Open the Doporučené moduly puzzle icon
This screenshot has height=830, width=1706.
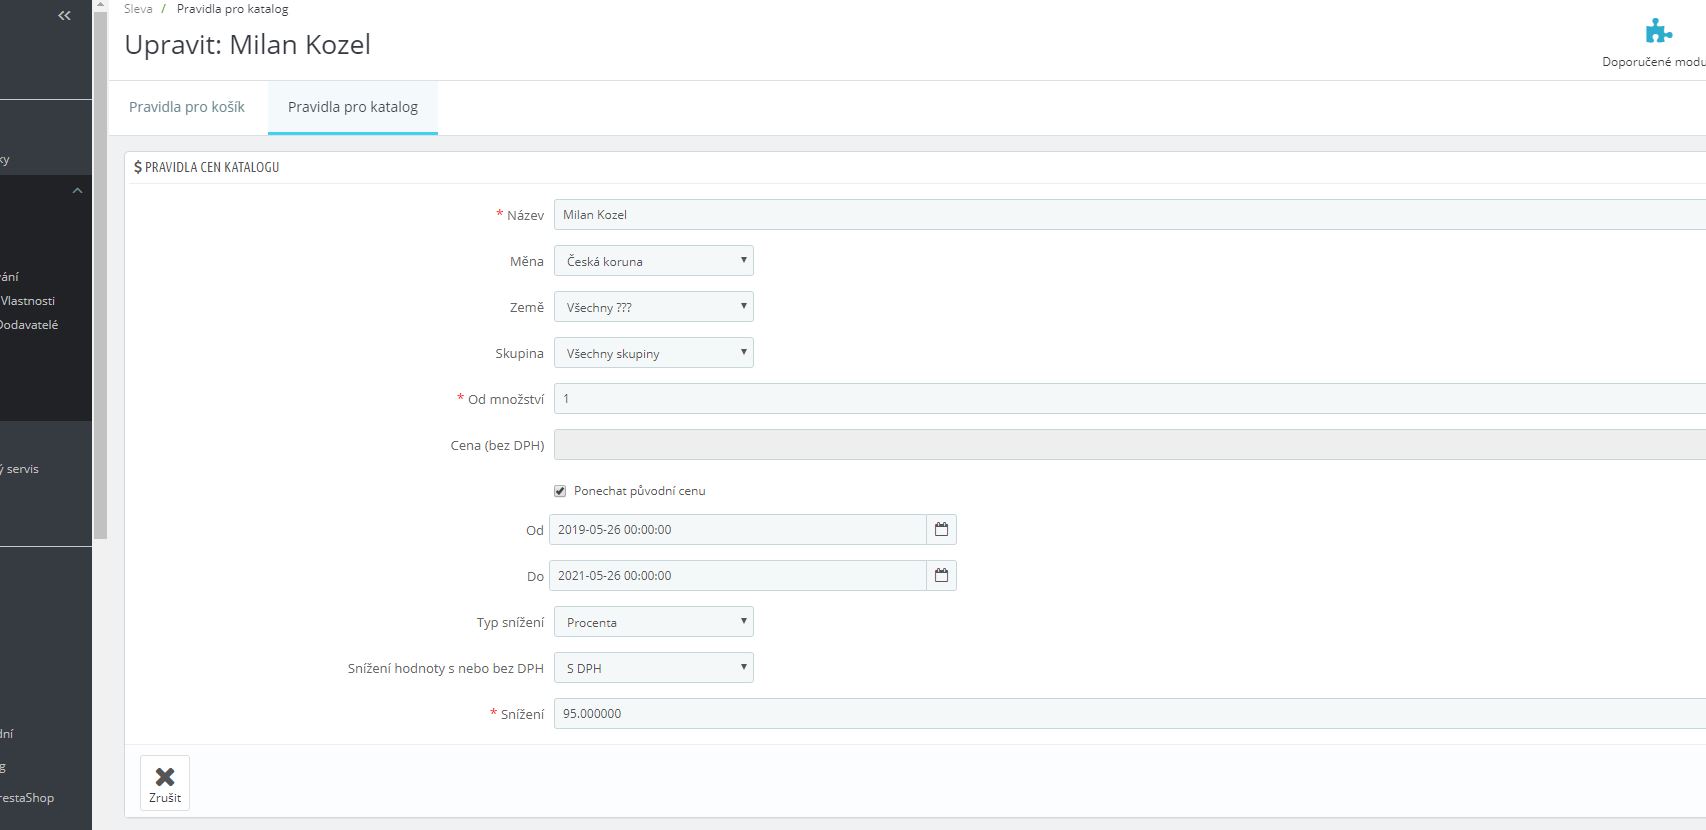tap(1658, 32)
